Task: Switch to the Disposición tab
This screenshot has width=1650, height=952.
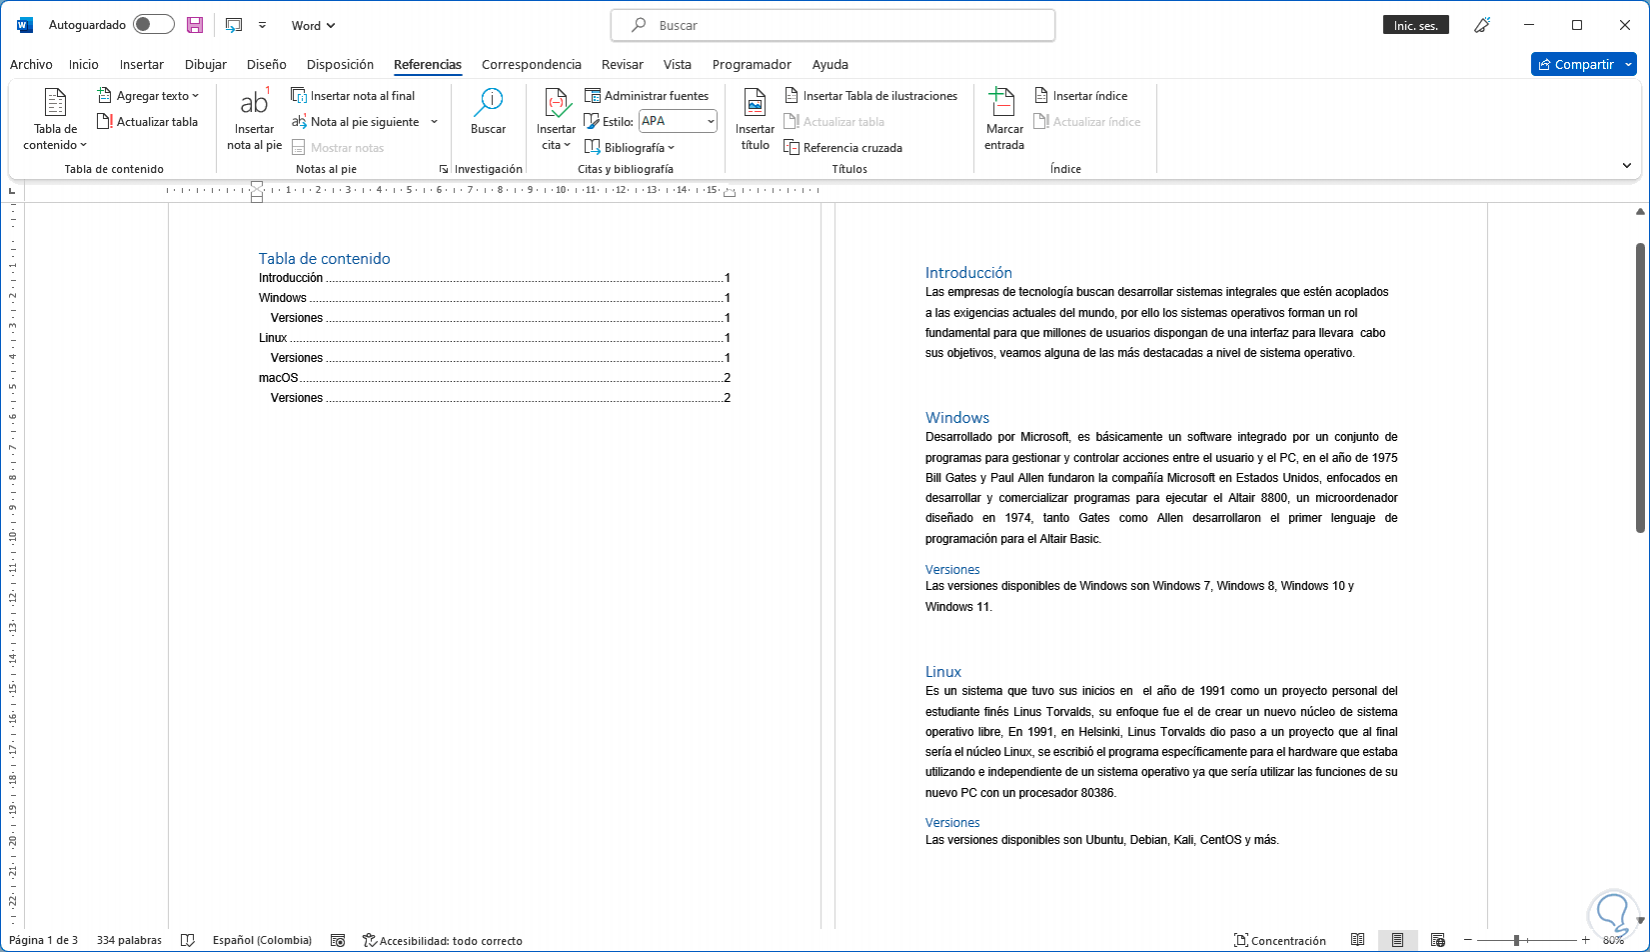Action: coord(340,64)
